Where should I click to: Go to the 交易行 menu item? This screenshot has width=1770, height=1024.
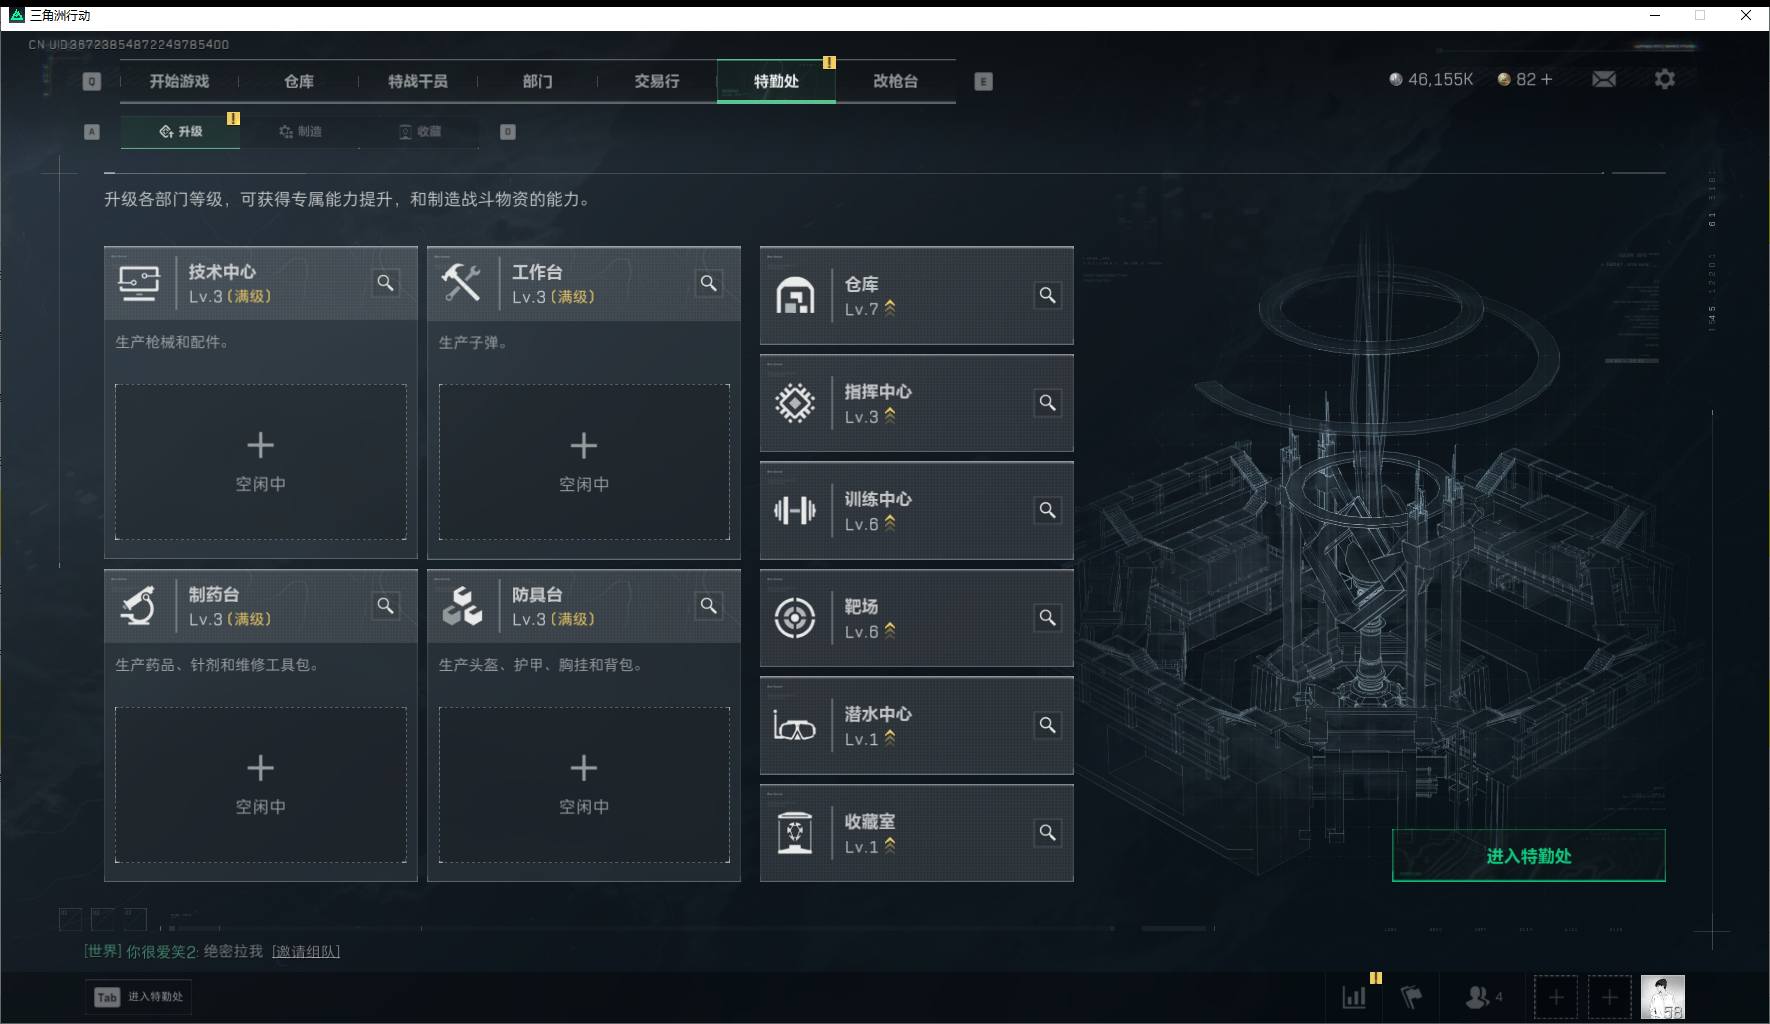[x=658, y=81]
